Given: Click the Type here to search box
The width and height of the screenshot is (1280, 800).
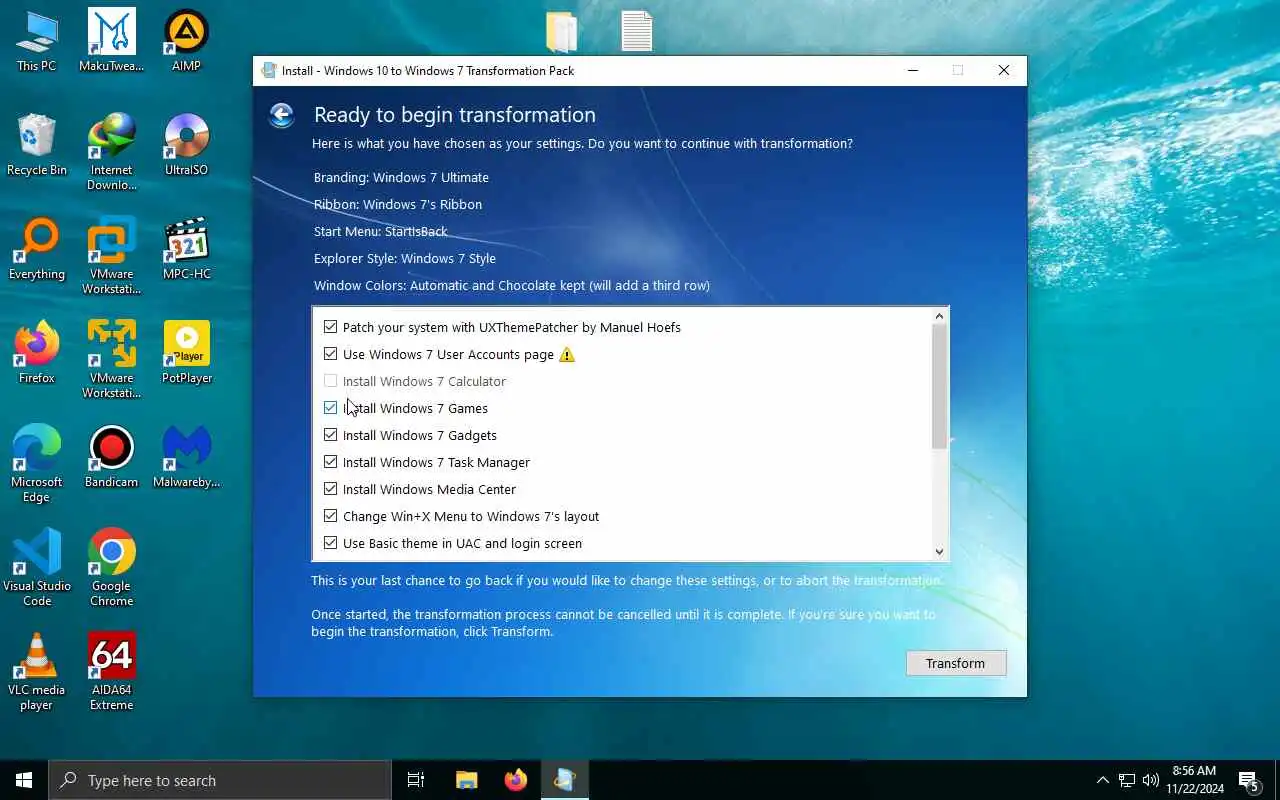Looking at the screenshot, I should (220, 780).
